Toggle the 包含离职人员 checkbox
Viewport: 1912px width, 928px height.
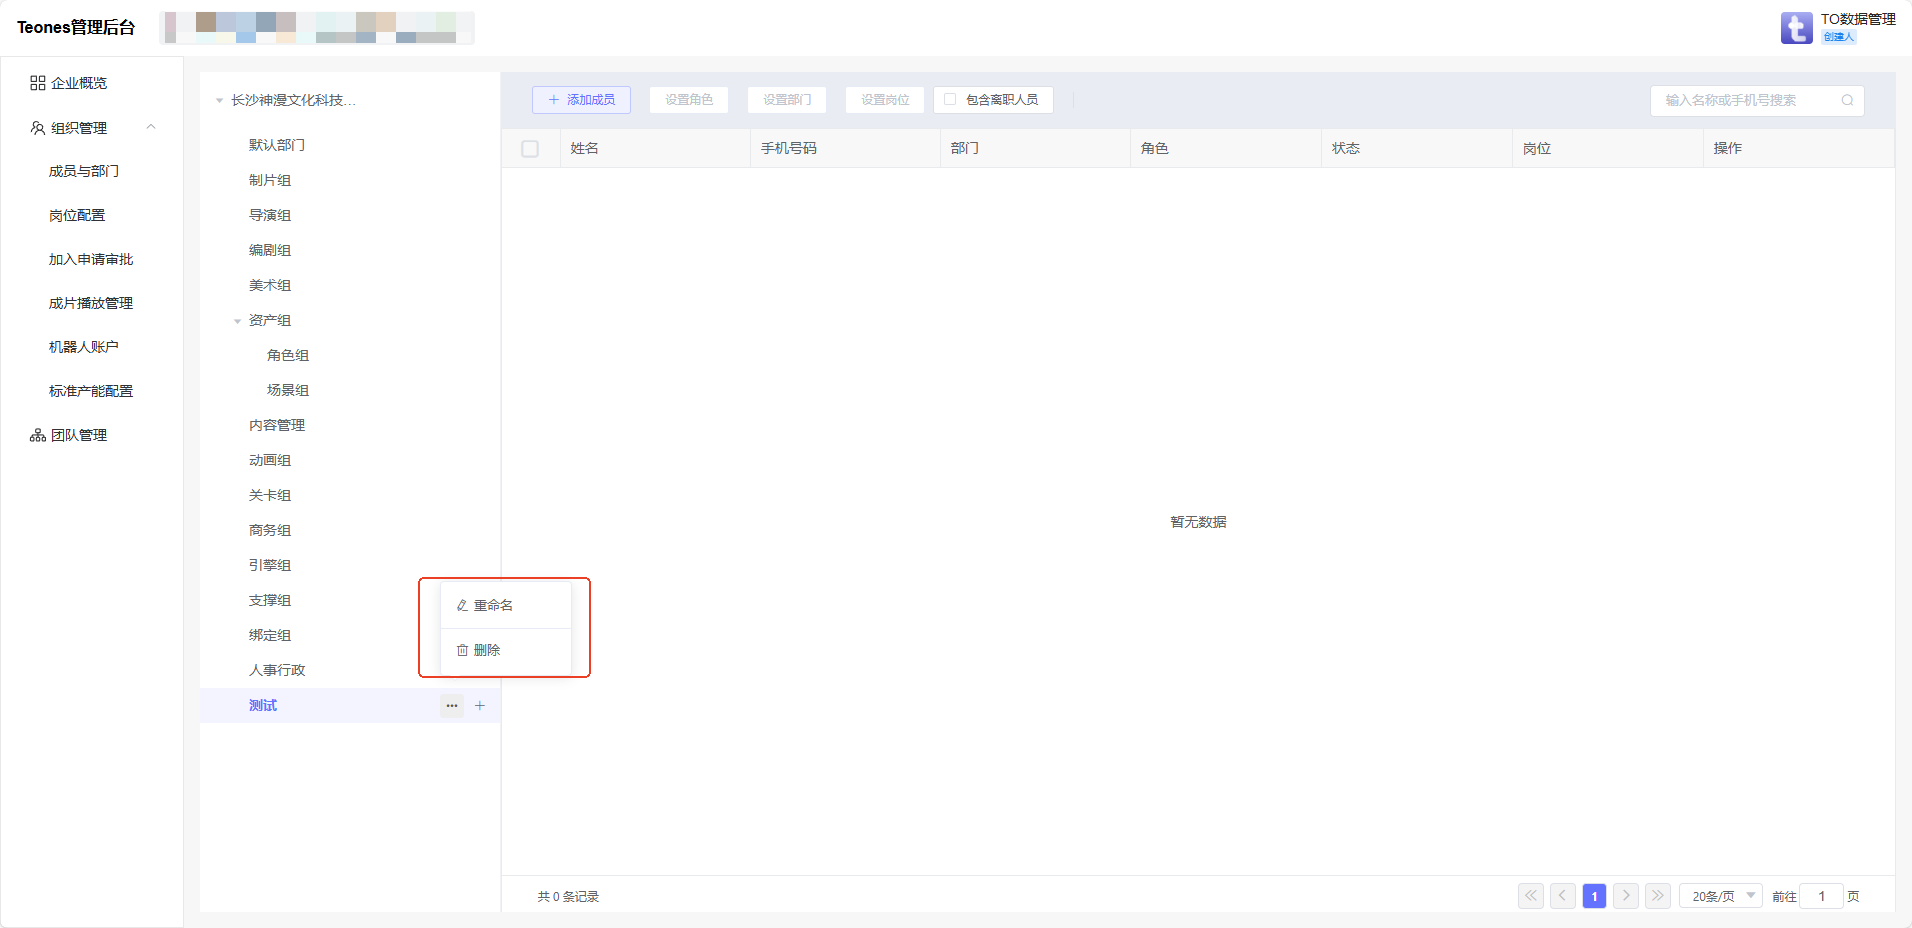pyautogui.click(x=950, y=100)
